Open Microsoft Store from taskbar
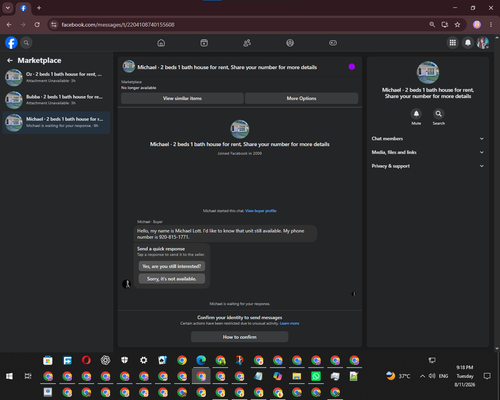The image size is (500, 400). pyautogui.click(x=48, y=360)
